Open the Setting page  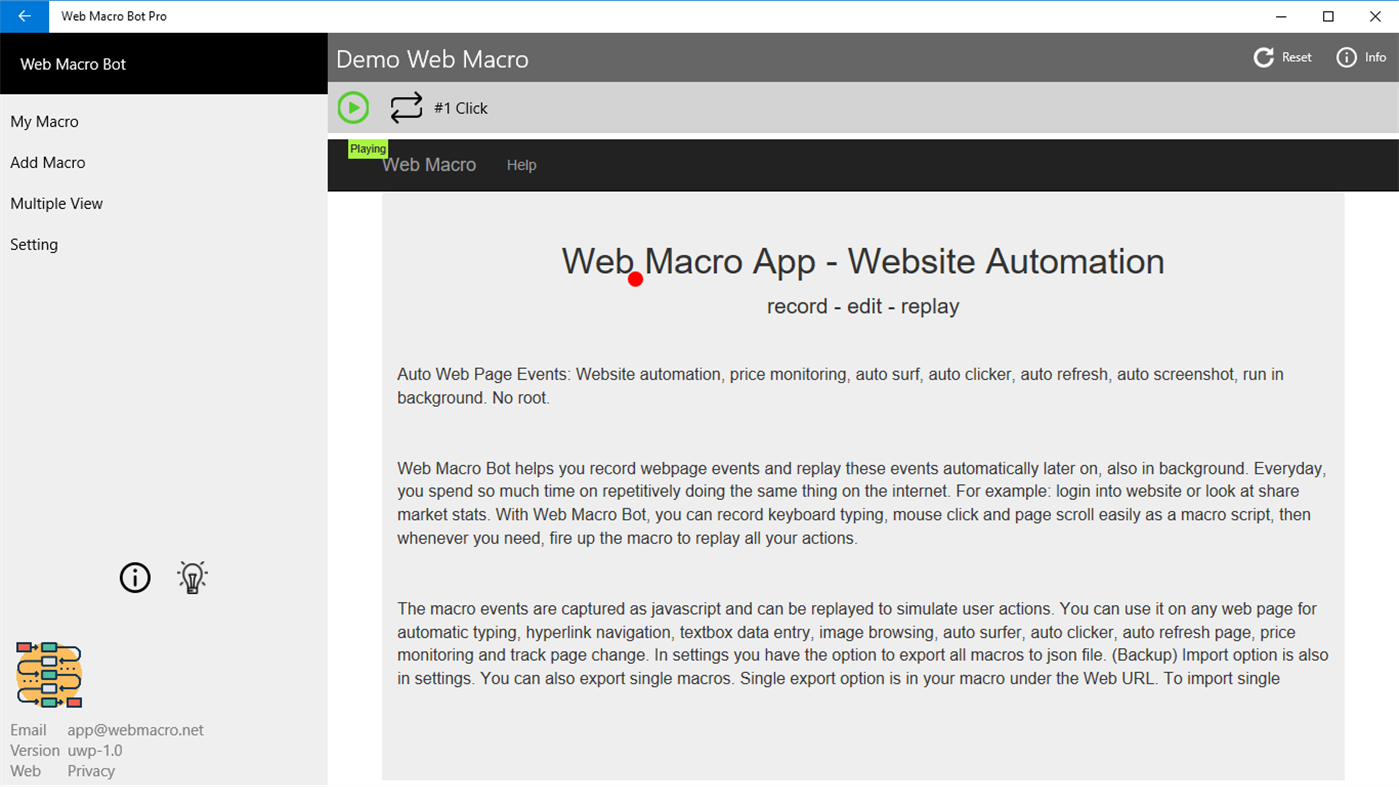(x=33, y=244)
